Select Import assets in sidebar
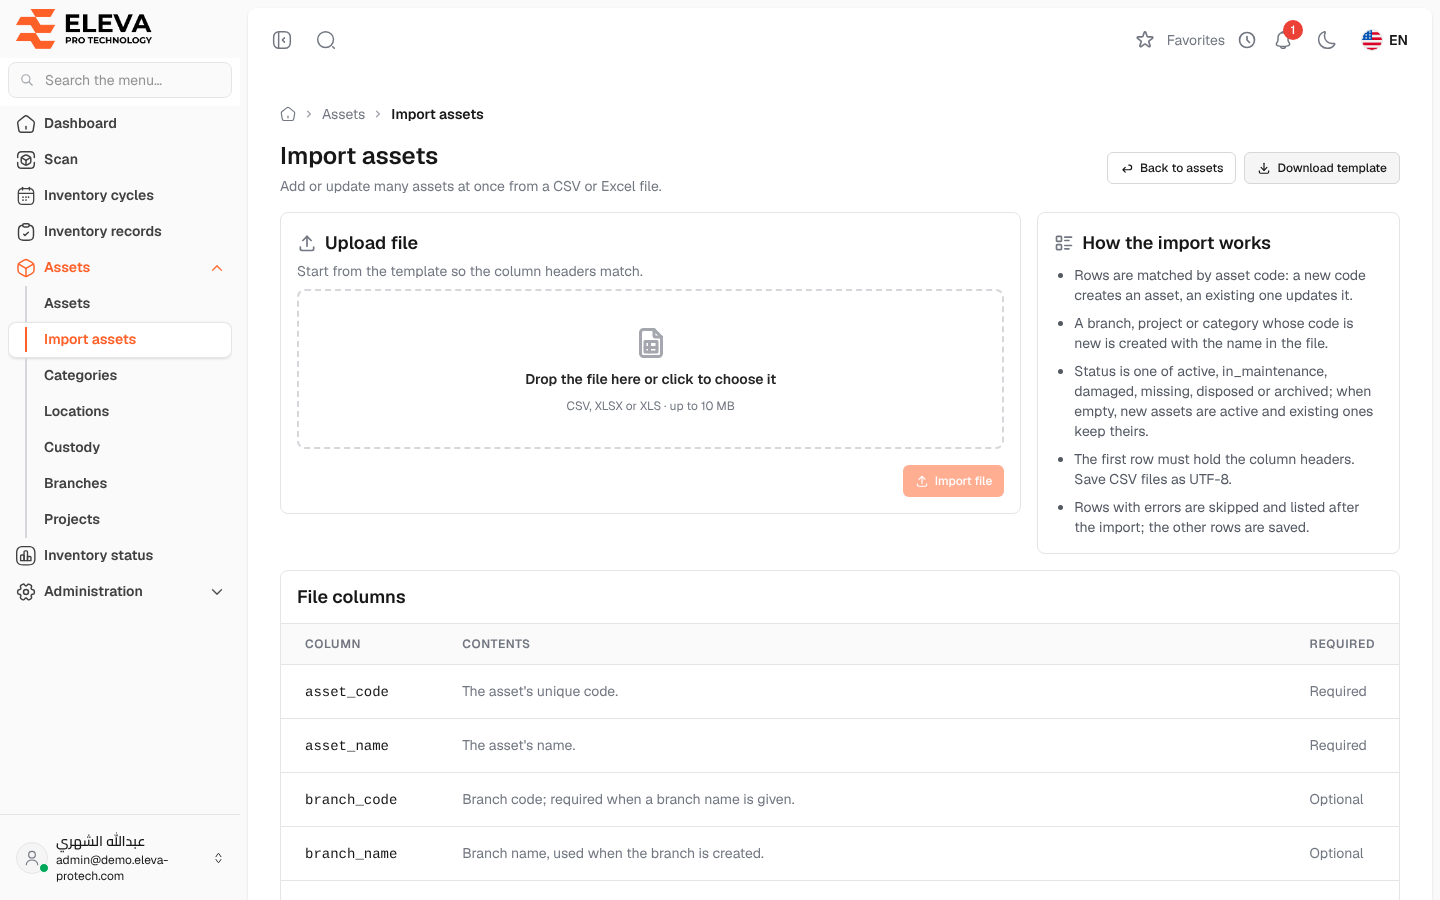Screen dimensions: 1440x900 [120, 339]
